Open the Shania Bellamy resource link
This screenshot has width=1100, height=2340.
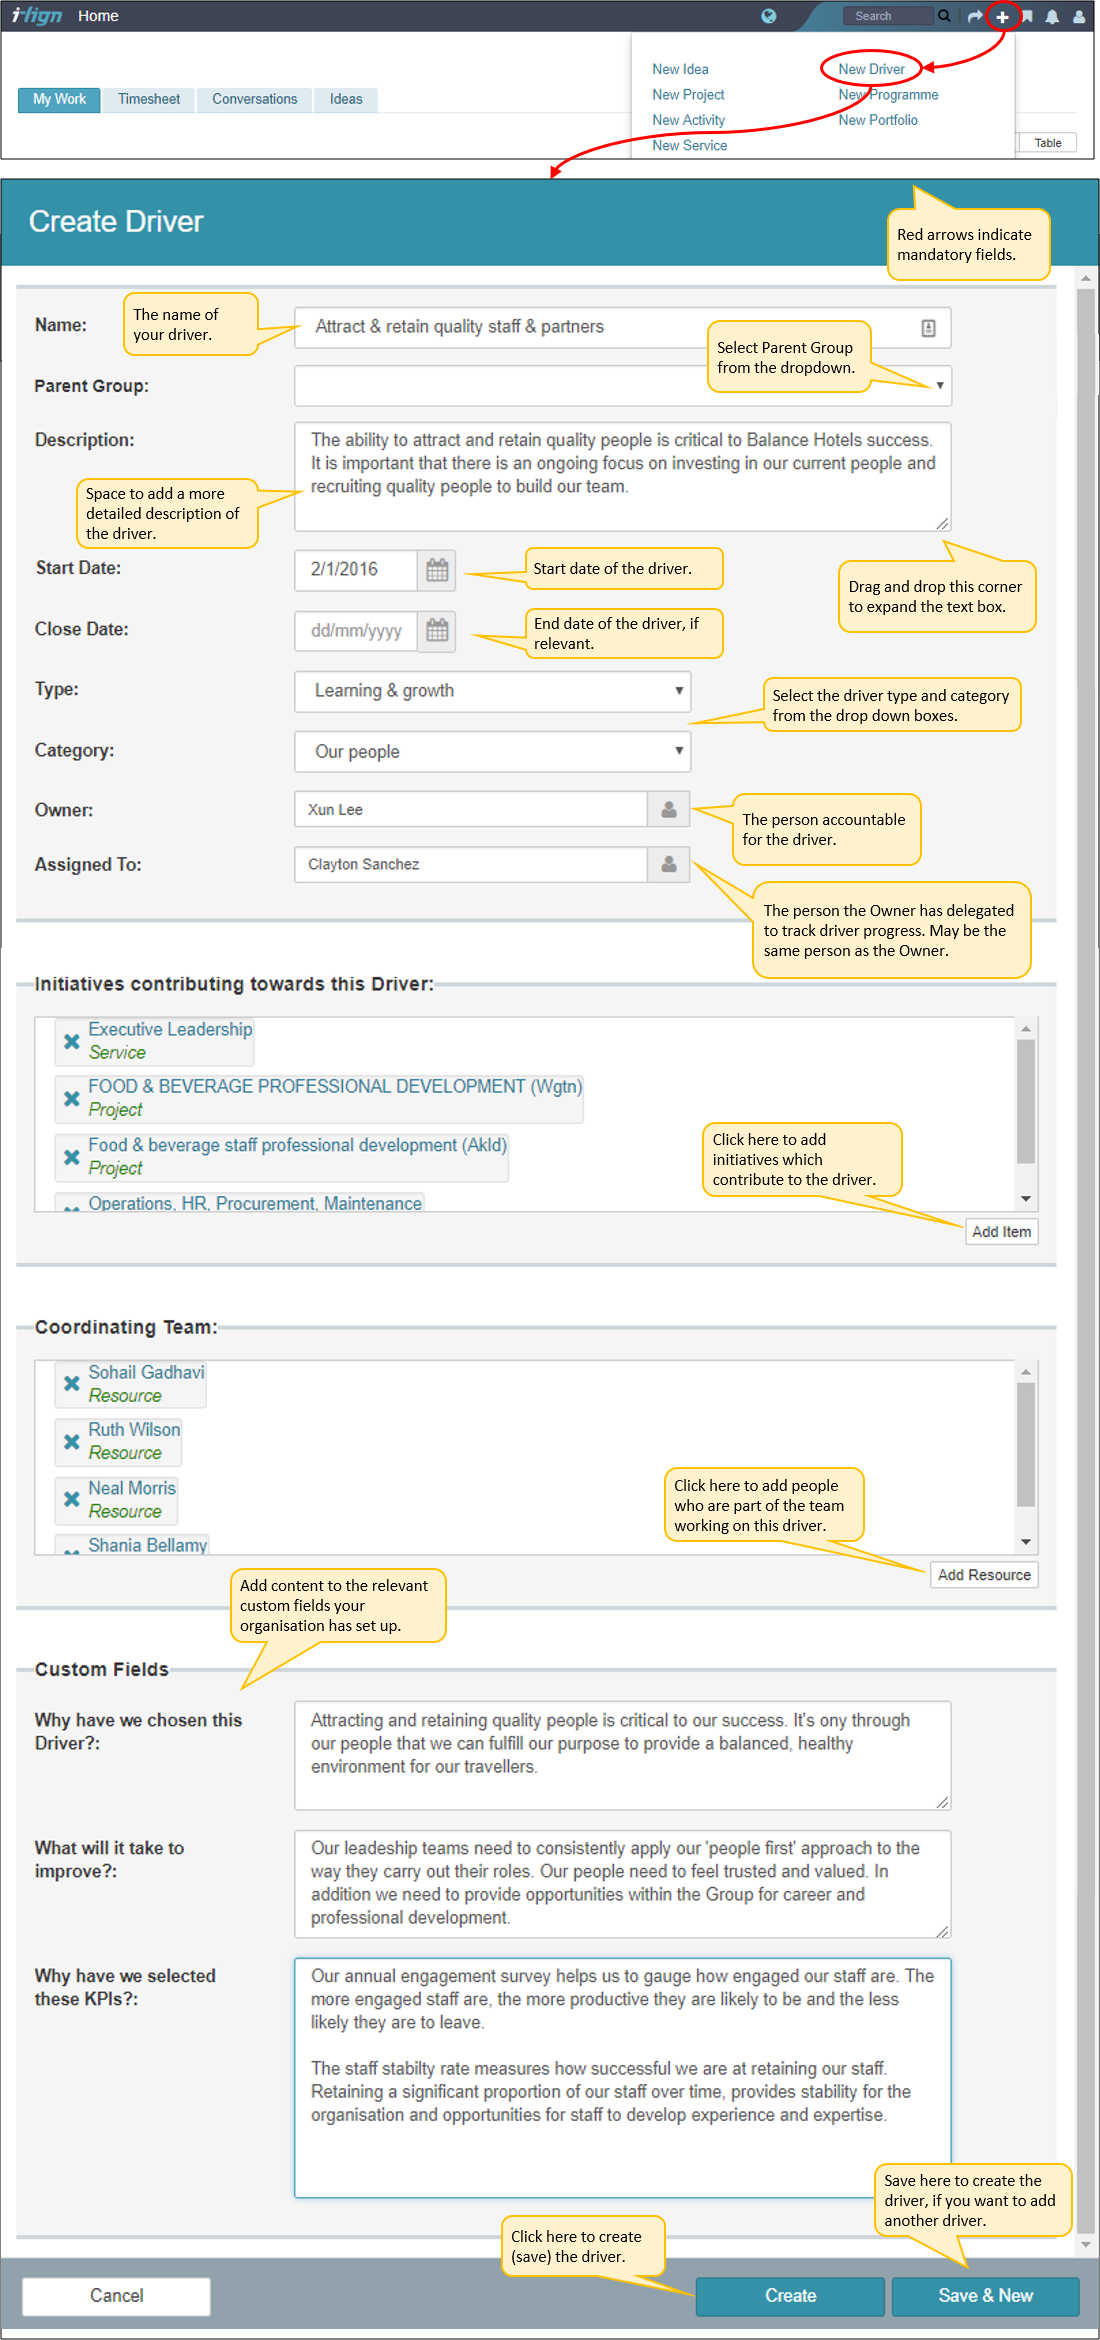coord(147,1545)
